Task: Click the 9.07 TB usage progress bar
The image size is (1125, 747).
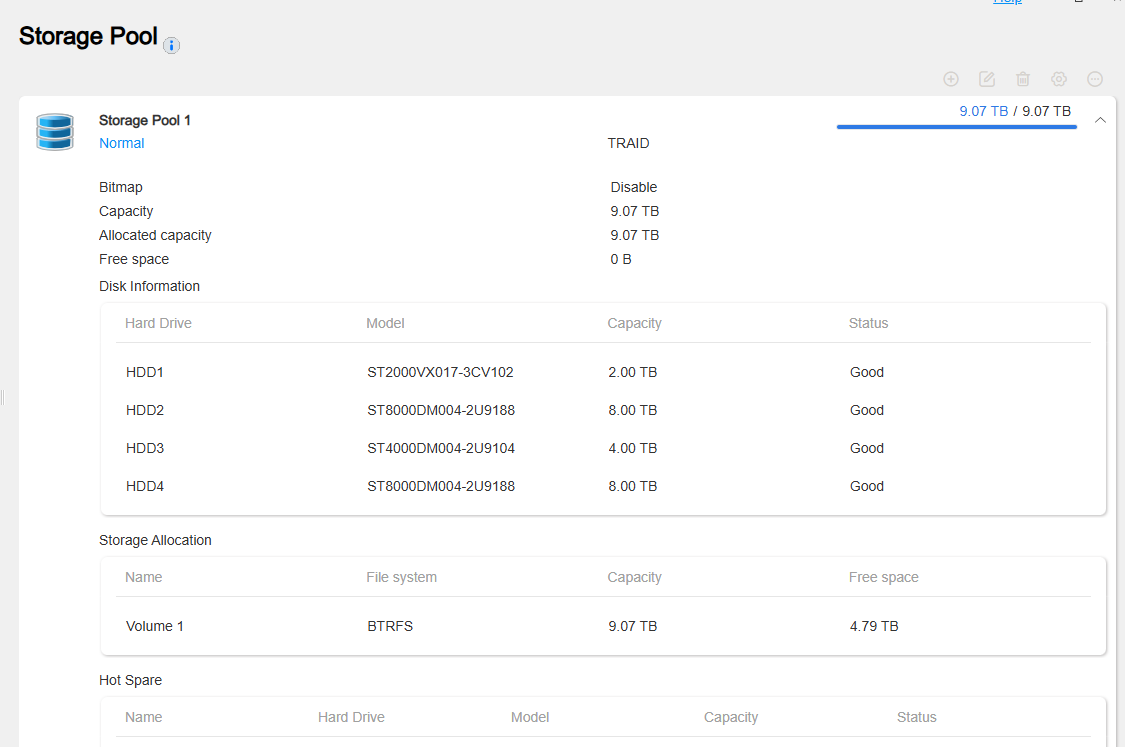Action: click(956, 127)
